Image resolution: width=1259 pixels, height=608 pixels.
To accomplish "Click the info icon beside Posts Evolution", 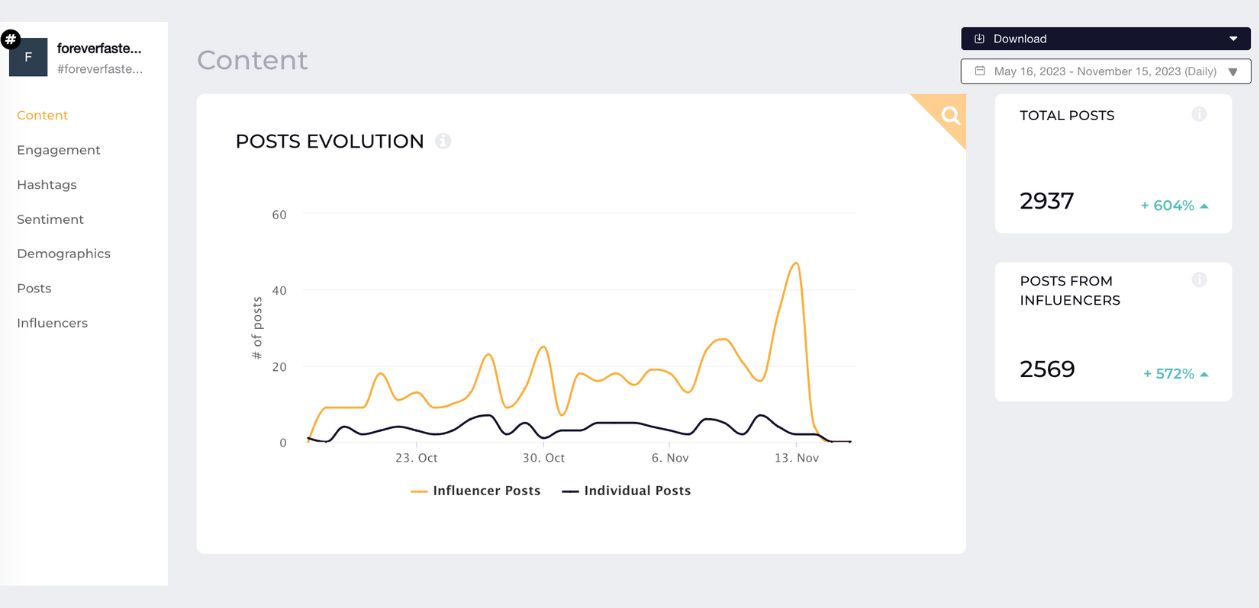I will (443, 141).
